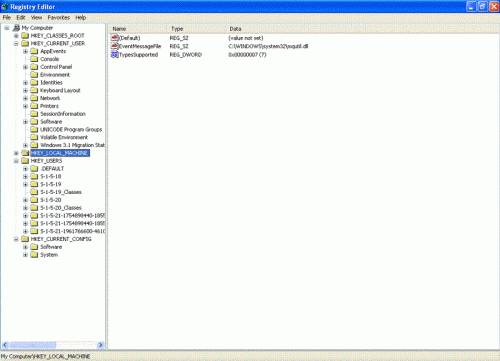Collapse HKEY_USERS node
The height and width of the screenshot is (361, 500).
(x=16, y=161)
